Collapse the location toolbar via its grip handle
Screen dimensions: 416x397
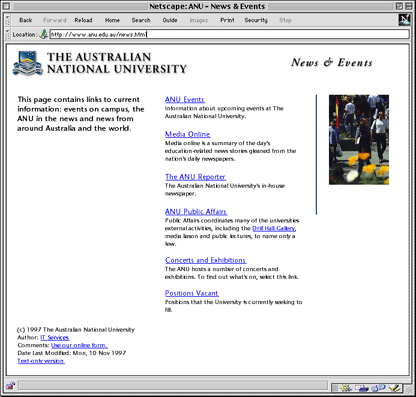(x=7, y=34)
